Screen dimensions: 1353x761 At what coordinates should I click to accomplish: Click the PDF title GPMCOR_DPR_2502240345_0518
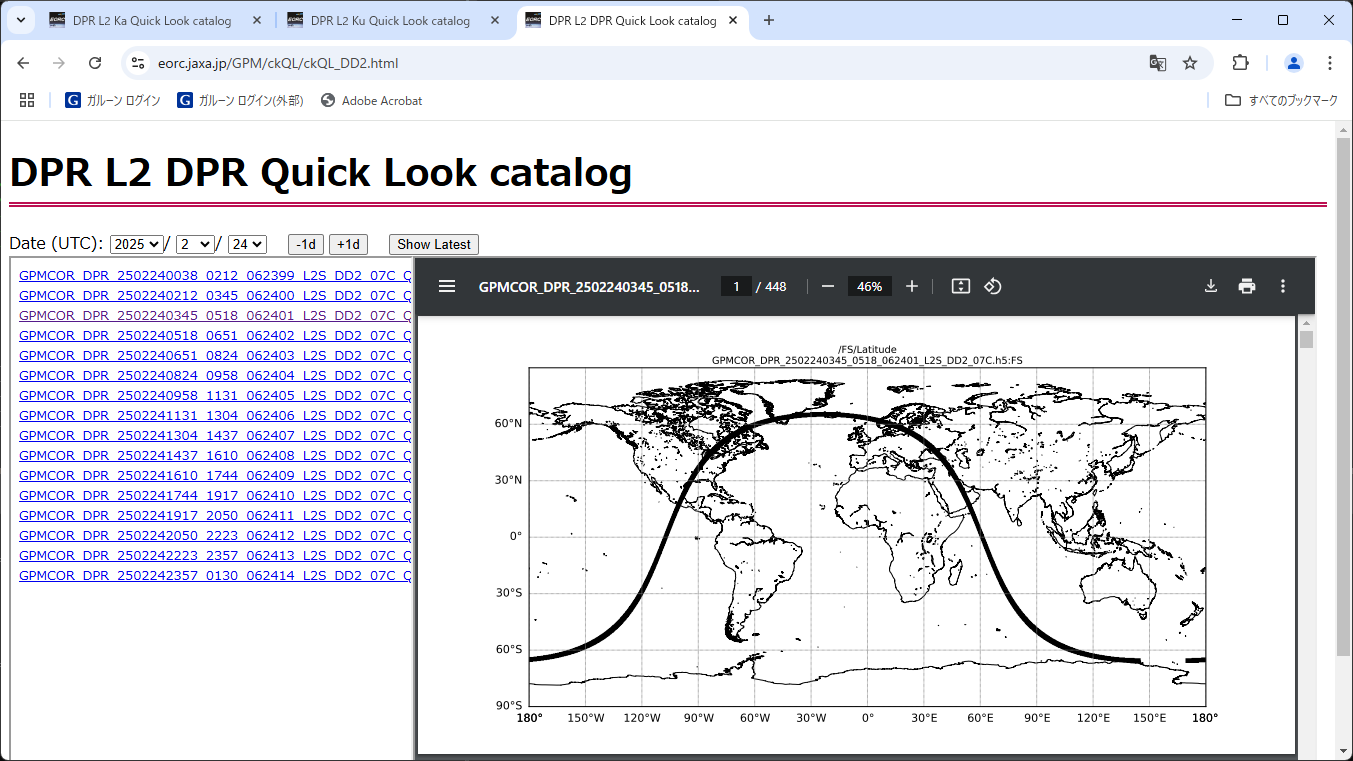tap(589, 286)
